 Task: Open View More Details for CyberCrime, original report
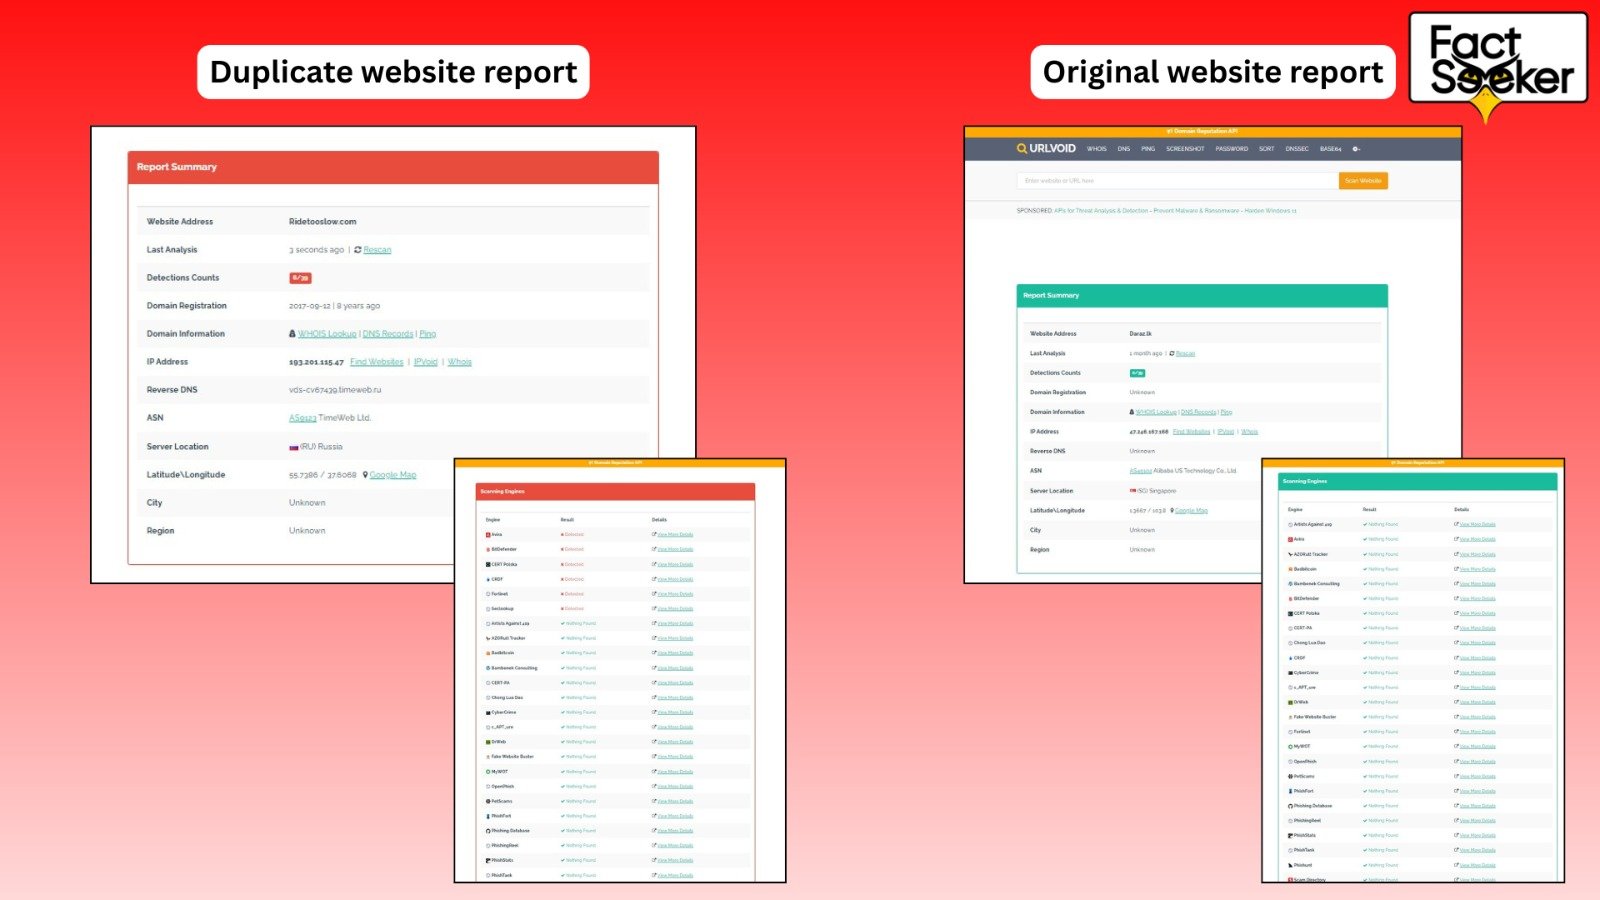[1478, 673]
